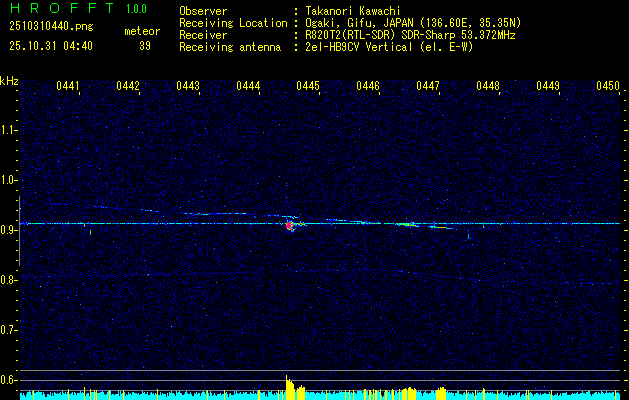Jump to the 0447 time marker

(428, 87)
